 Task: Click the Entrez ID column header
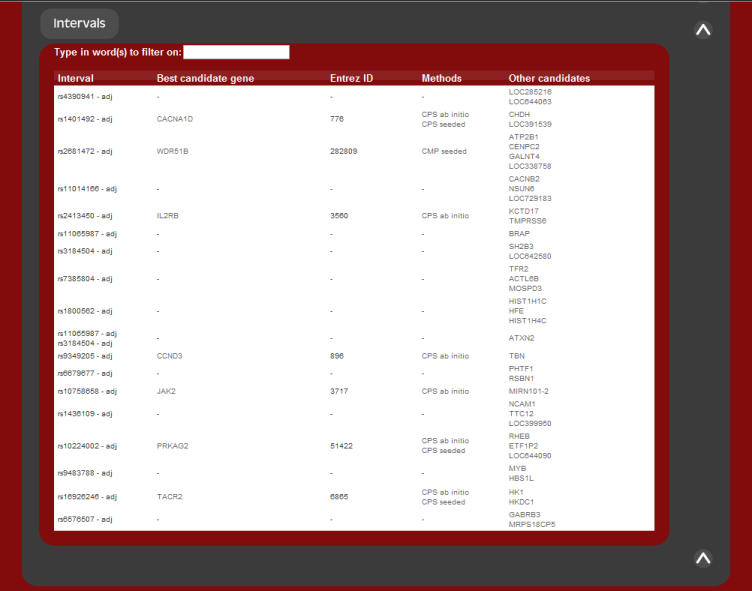[352, 78]
